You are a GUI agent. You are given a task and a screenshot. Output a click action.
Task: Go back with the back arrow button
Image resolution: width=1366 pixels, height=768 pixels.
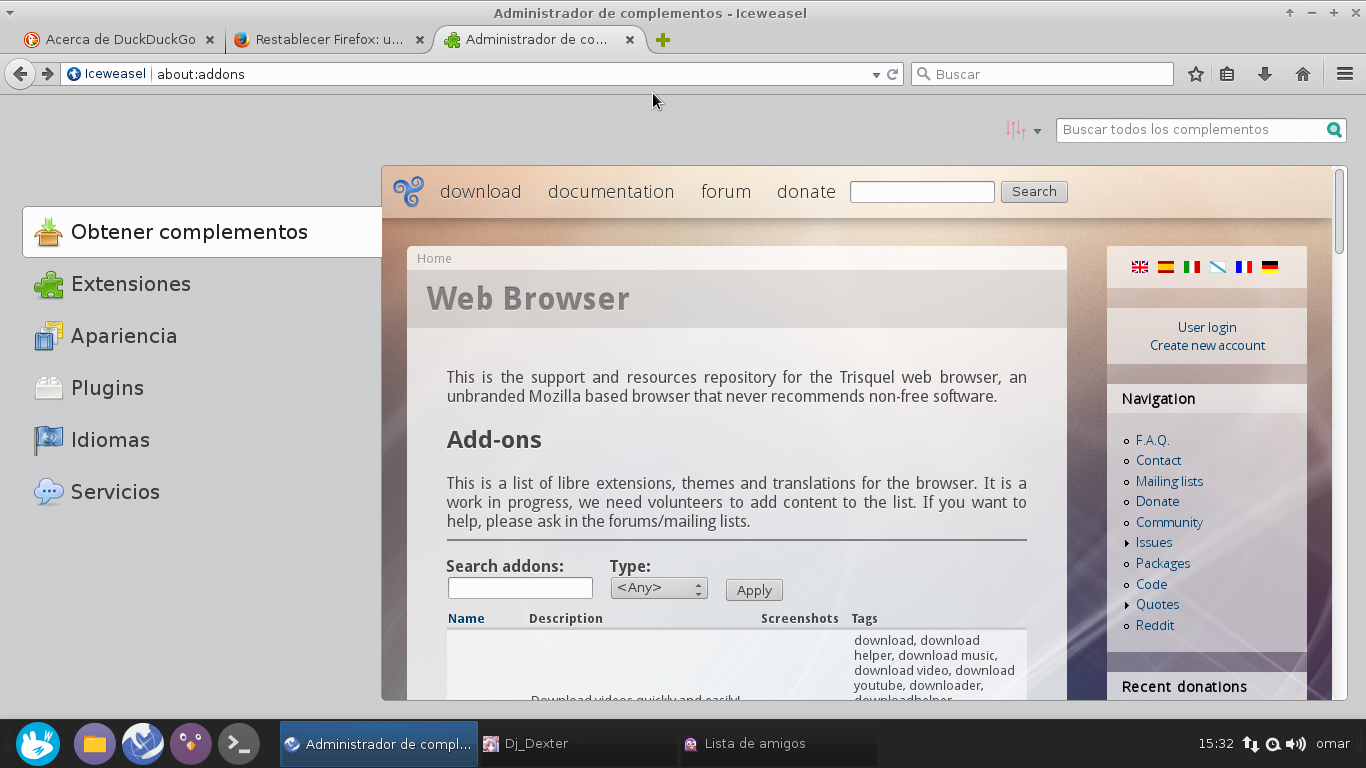pyautogui.click(x=20, y=74)
